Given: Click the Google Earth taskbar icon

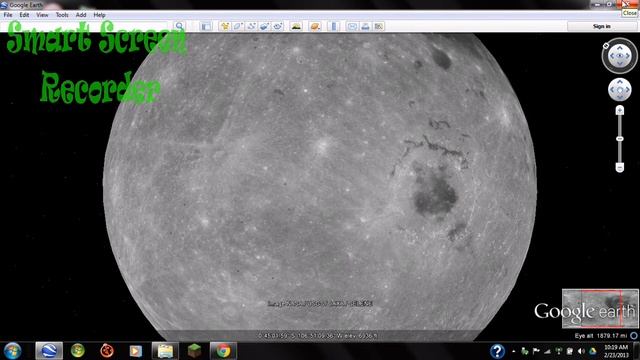Looking at the screenshot, I should click(x=49, y=351).
